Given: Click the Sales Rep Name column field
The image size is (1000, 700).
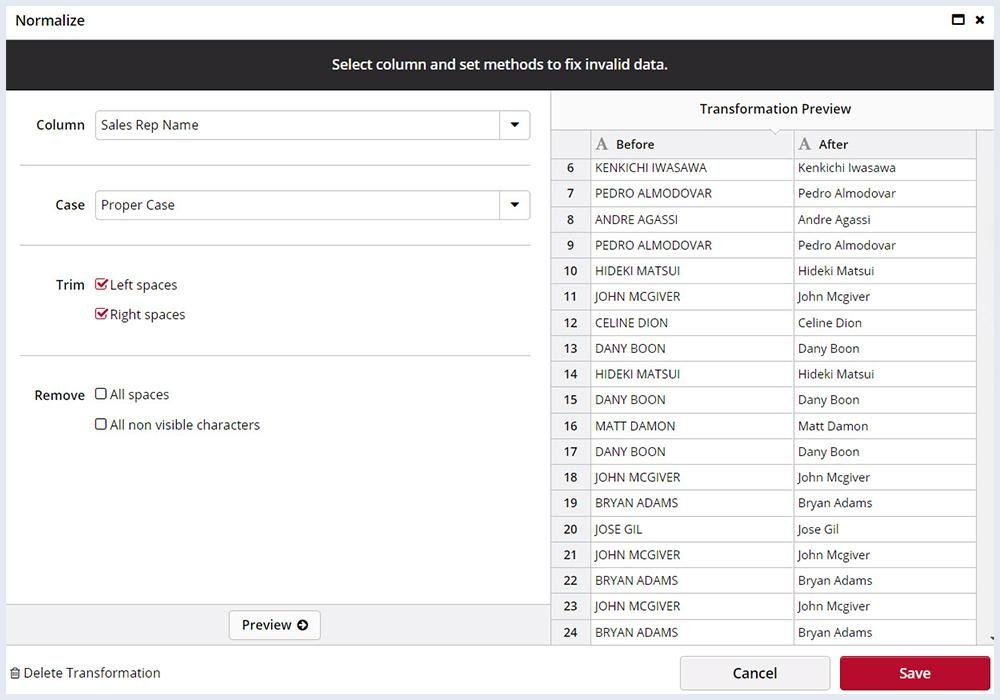Looking at the screenshot, I should pos(297,125).
